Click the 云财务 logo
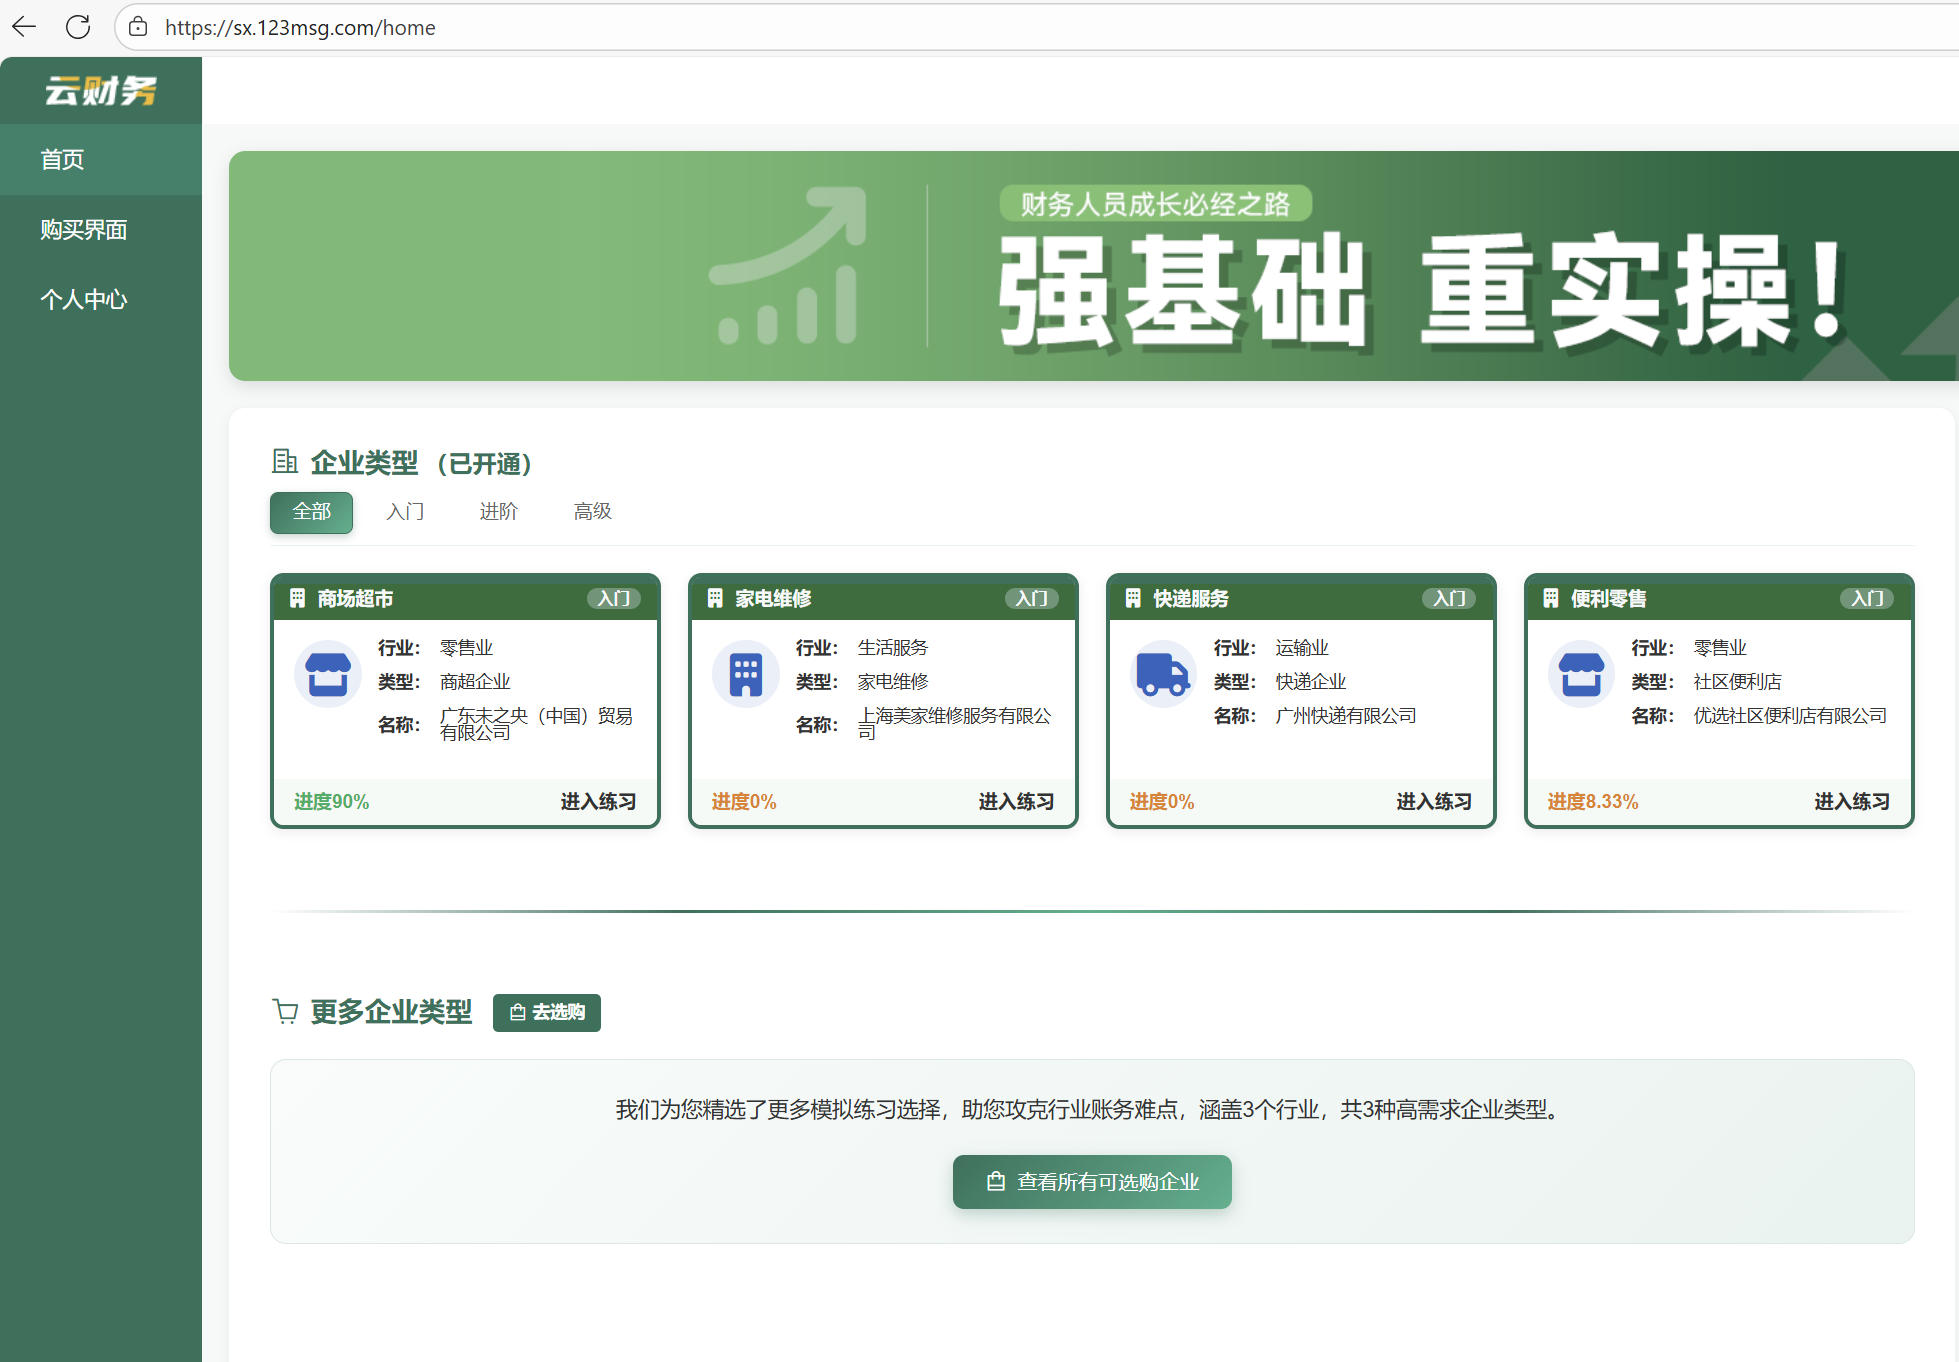The width and height of the screenshot is (1959, 1362). (x=101, y=90)
